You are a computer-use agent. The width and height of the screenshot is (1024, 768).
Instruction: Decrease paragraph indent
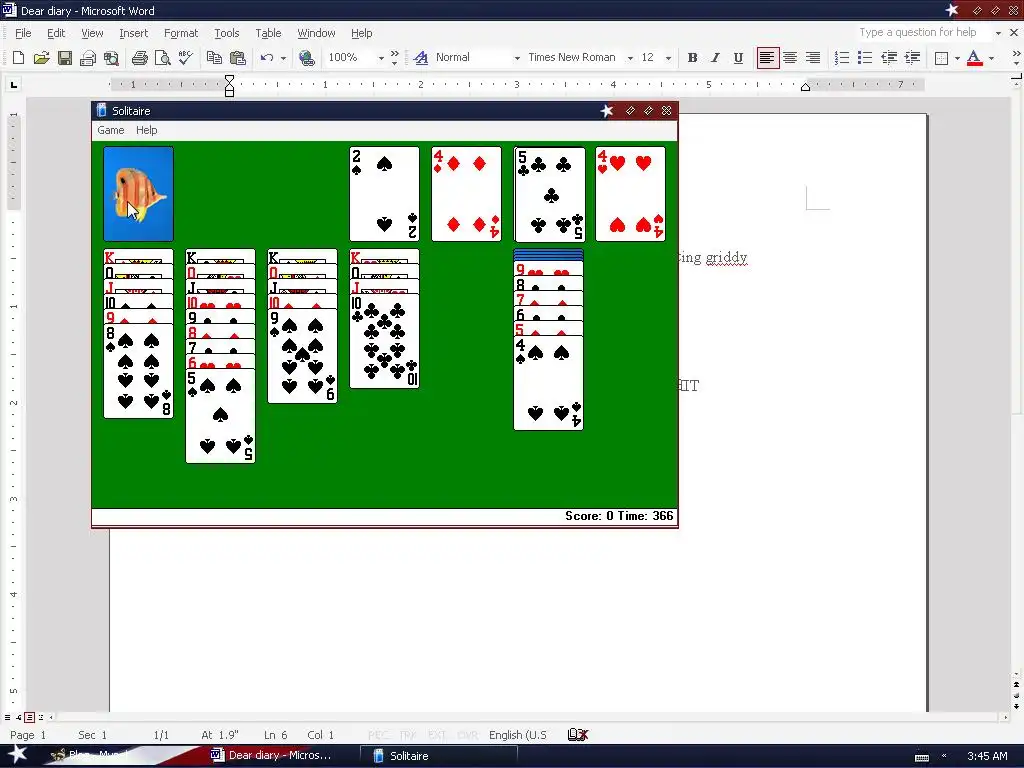tap(888, 57)
